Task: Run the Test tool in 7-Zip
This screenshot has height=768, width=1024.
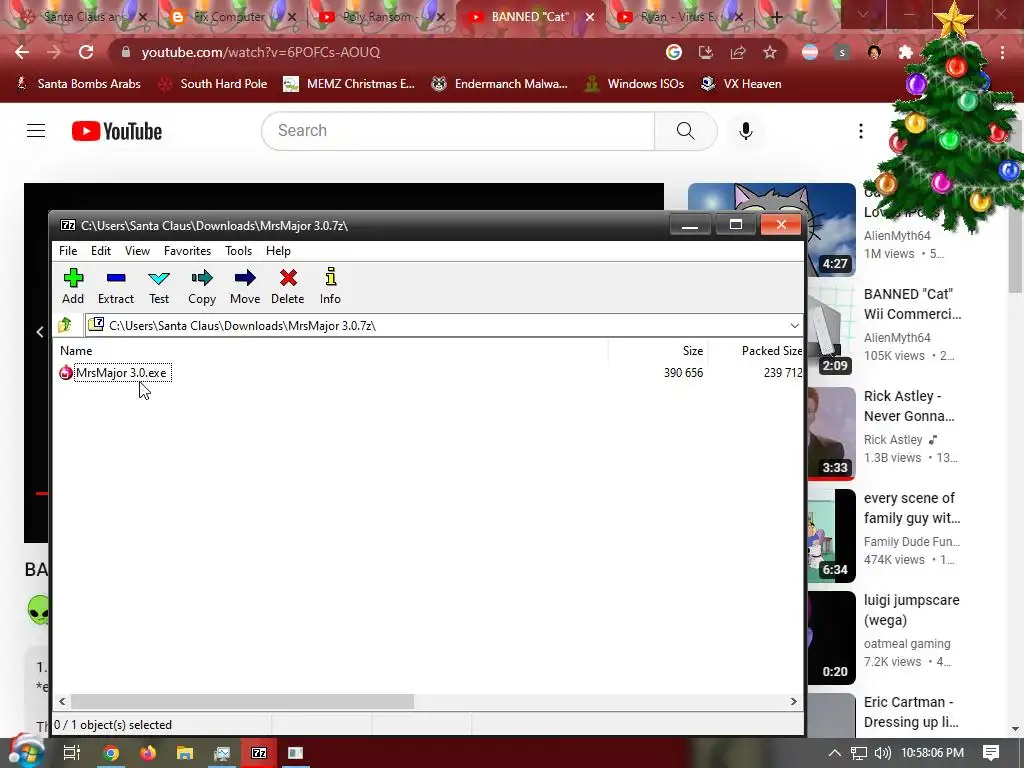Action: tap(159, 286)
